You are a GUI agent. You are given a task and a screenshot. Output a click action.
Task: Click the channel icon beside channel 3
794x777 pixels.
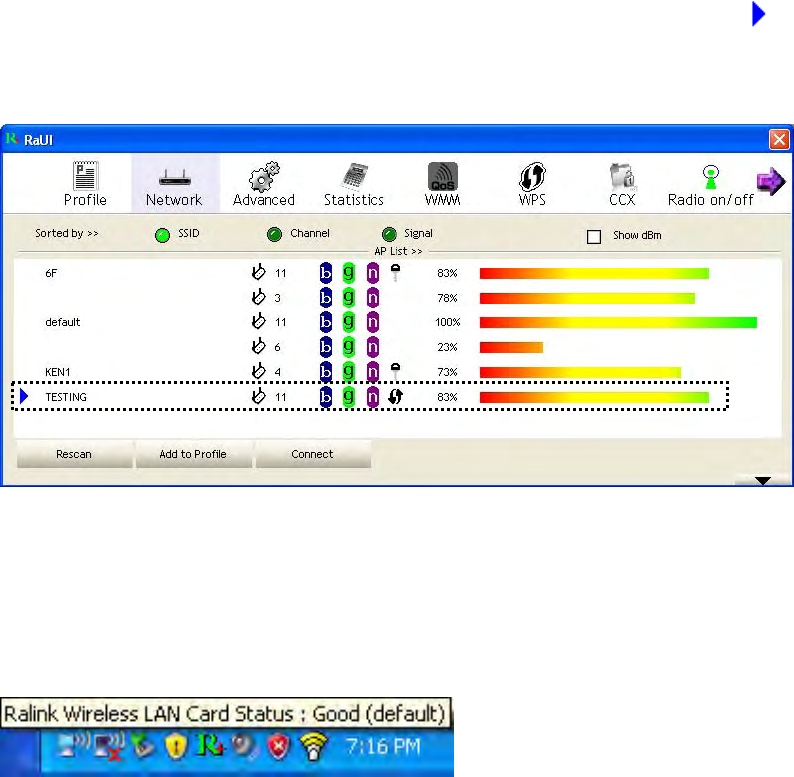(x=258, y=297)
